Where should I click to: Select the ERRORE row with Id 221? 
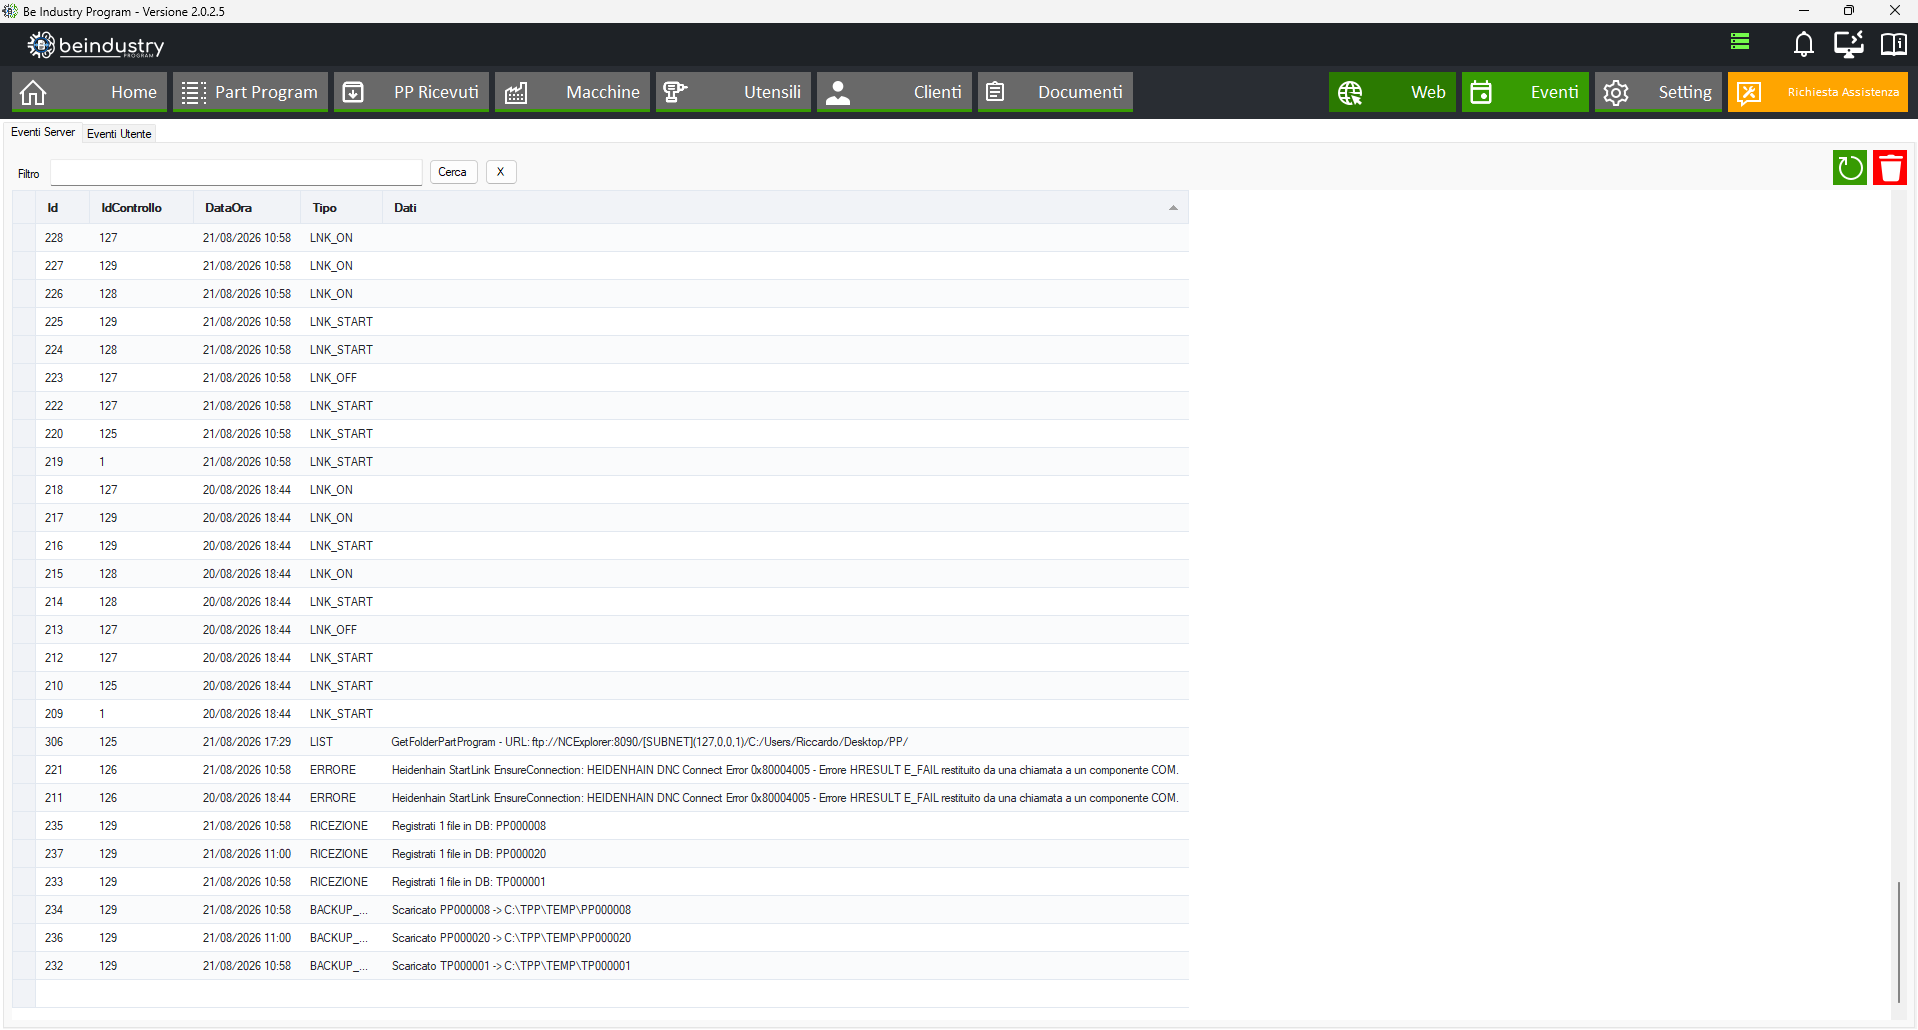click(x=600, y=770)
